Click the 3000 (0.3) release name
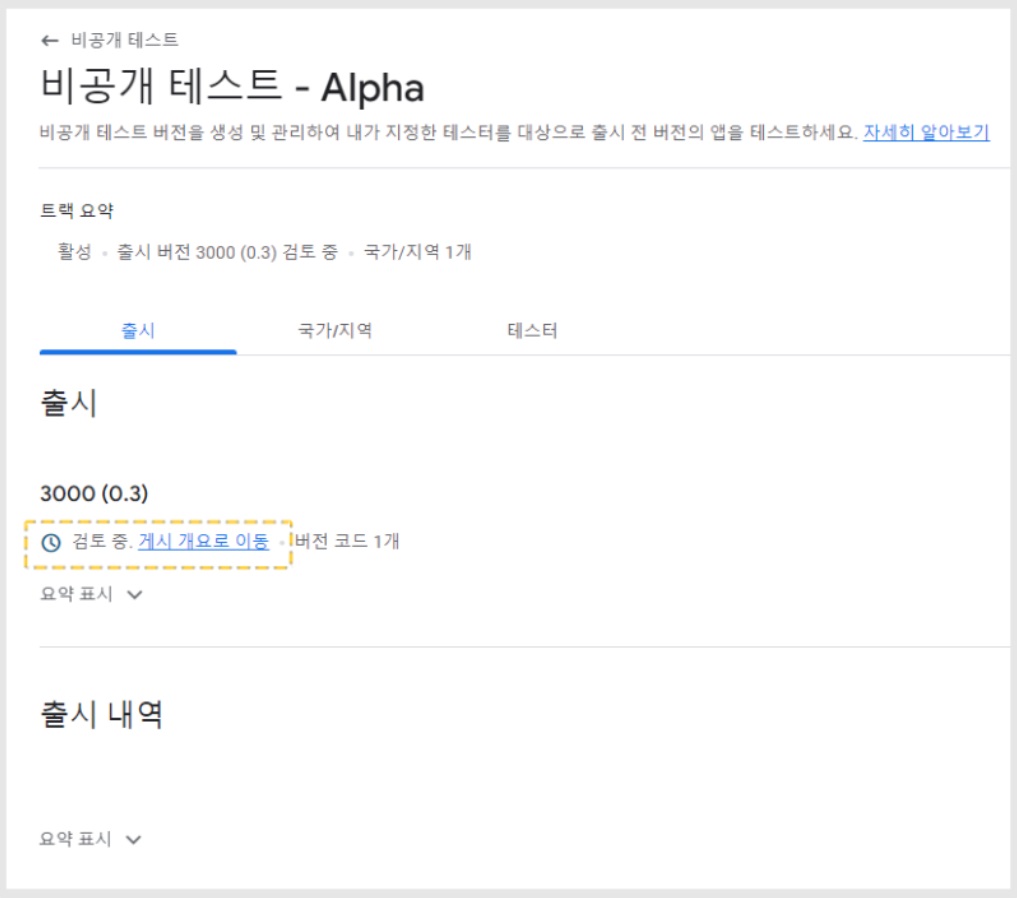The width and height of the screenshot is (1017, 898). click(x=94, y=493)
